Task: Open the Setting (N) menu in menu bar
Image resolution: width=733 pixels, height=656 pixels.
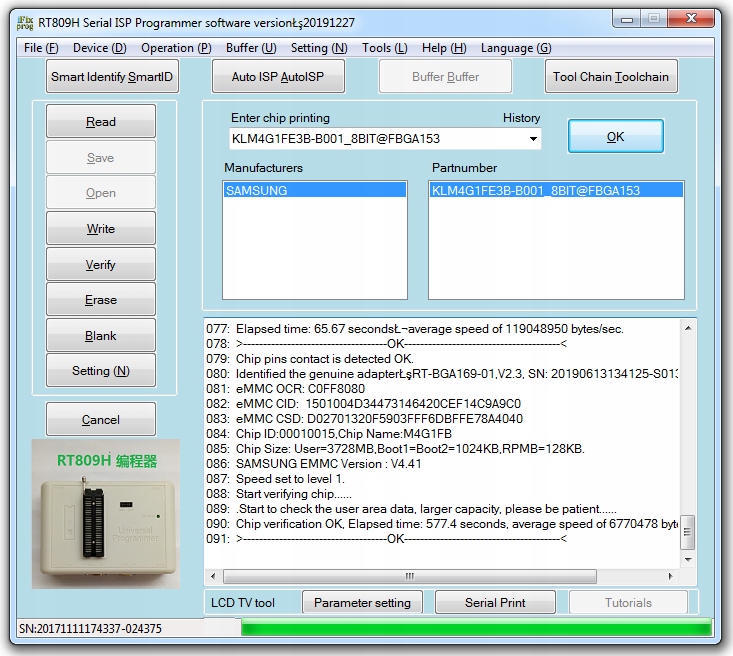Action: (319, 48)
